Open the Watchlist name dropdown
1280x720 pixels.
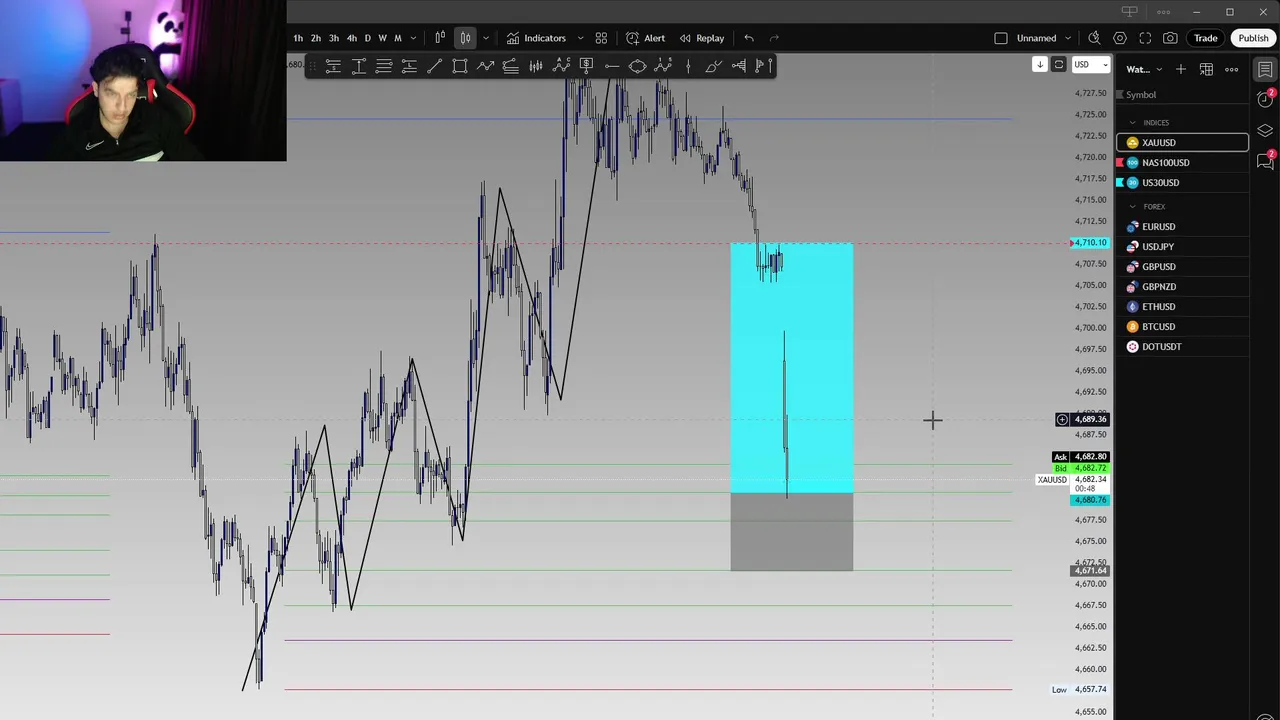click(x=1143, y=69)
